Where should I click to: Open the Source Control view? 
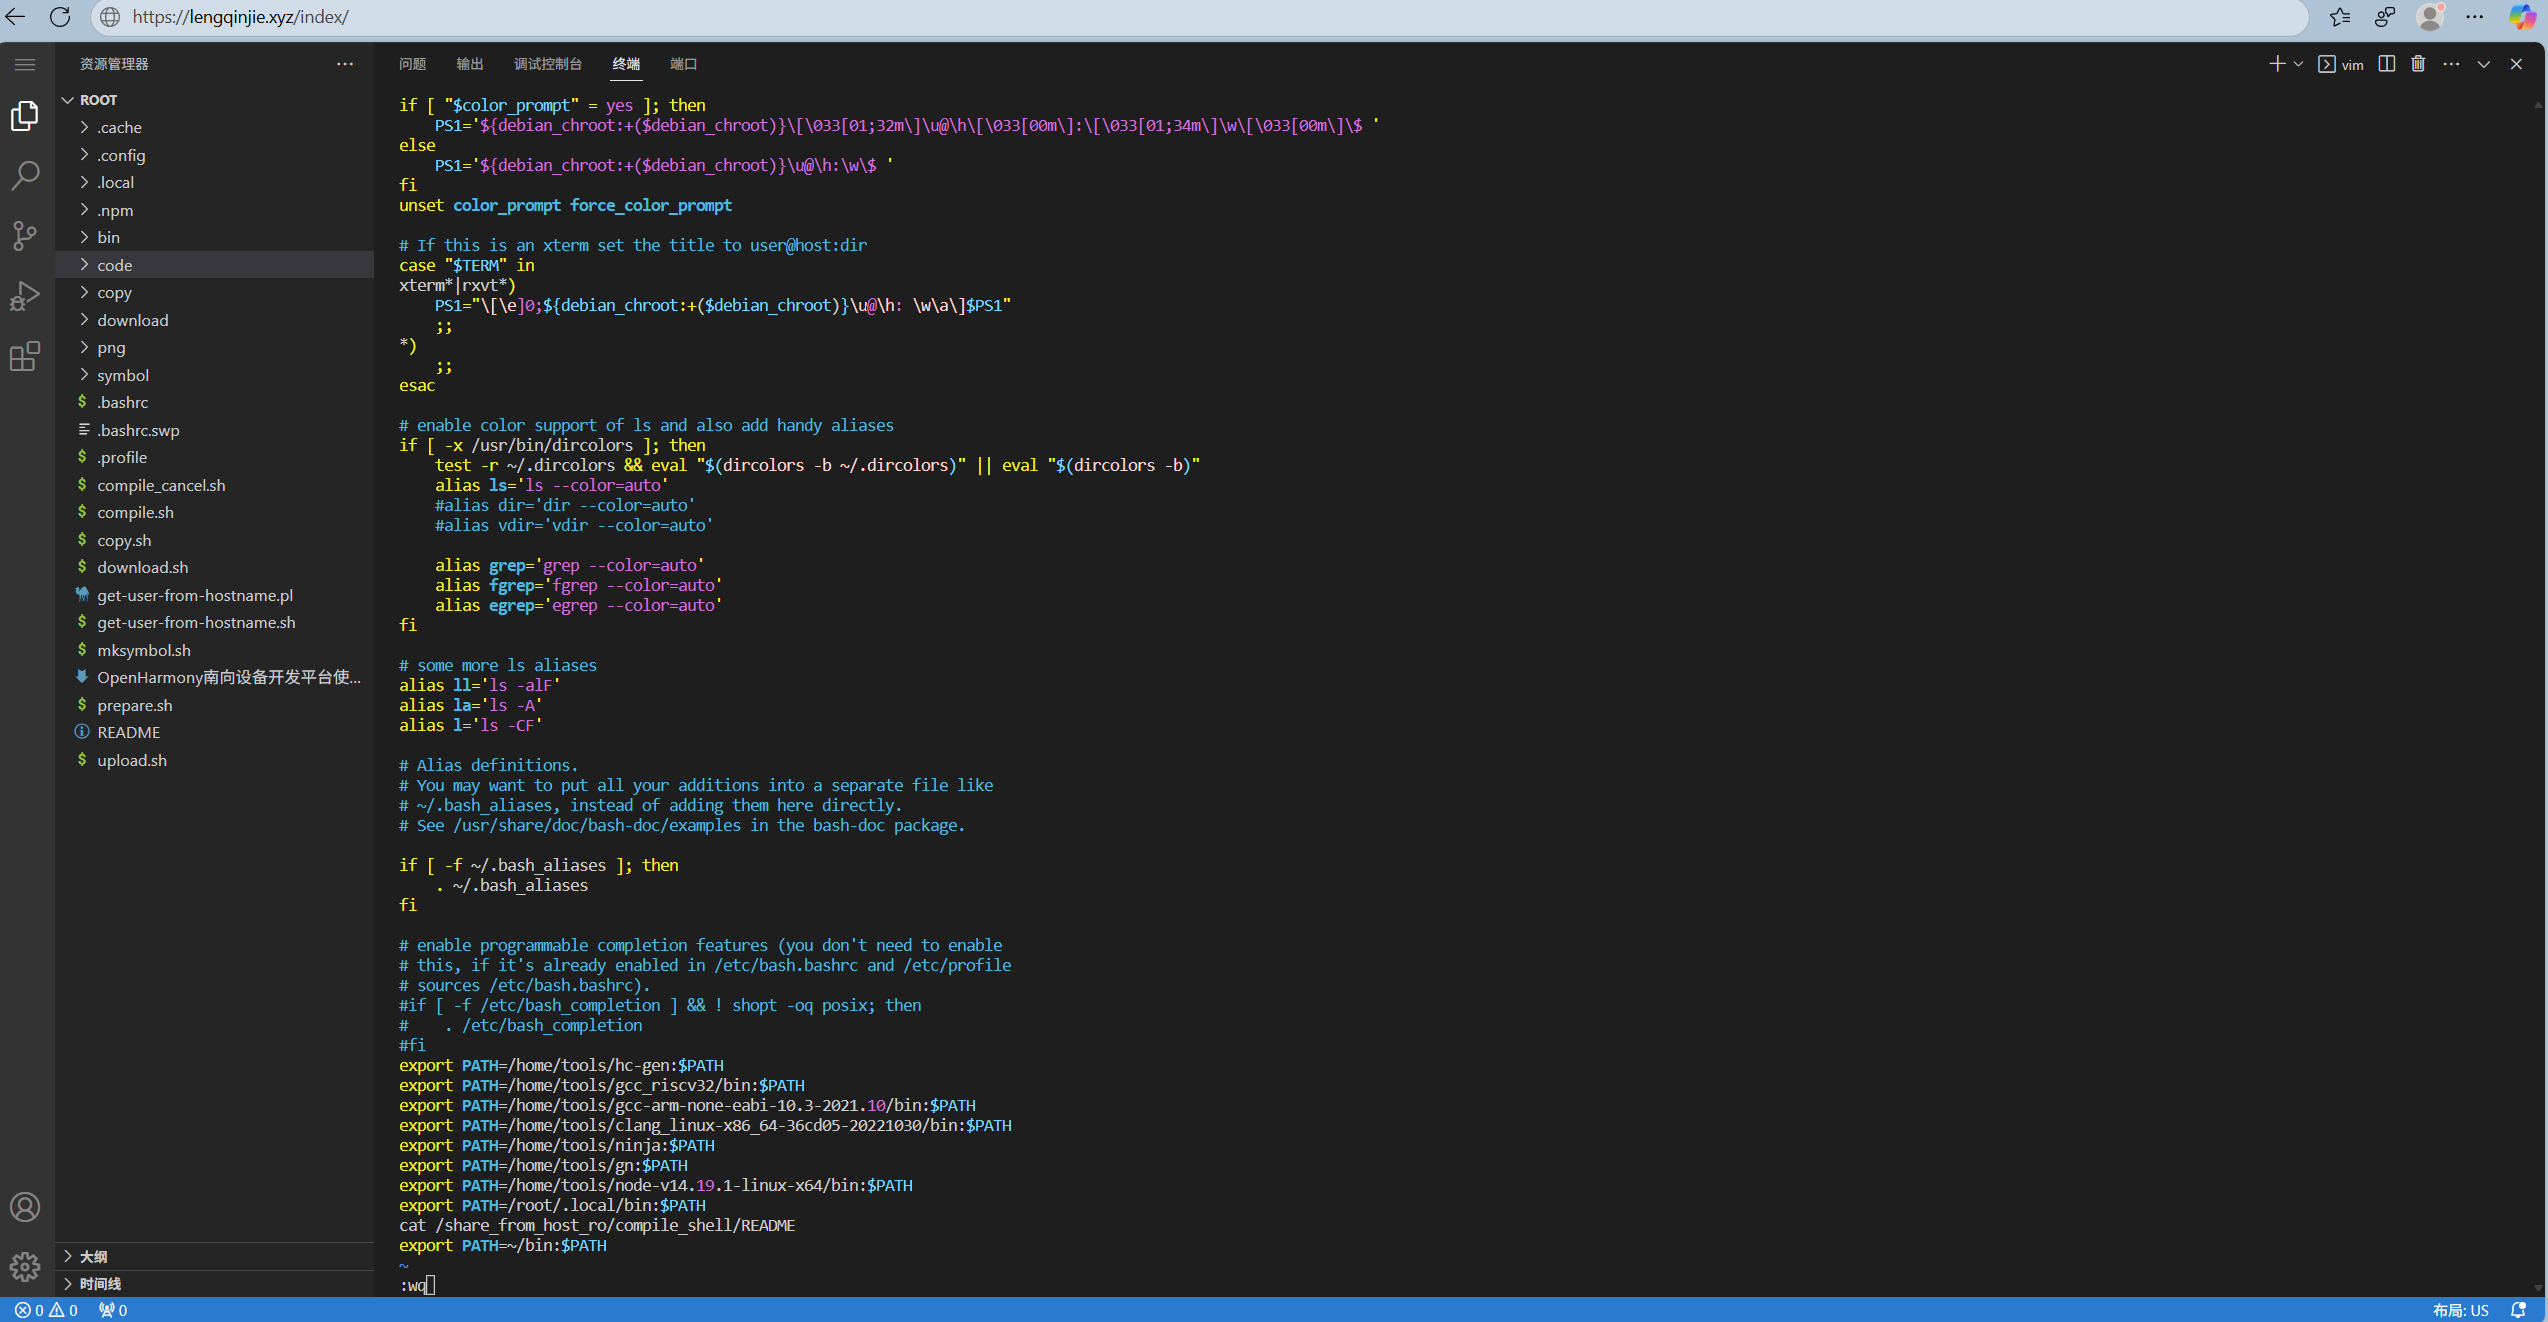(25, 236)
